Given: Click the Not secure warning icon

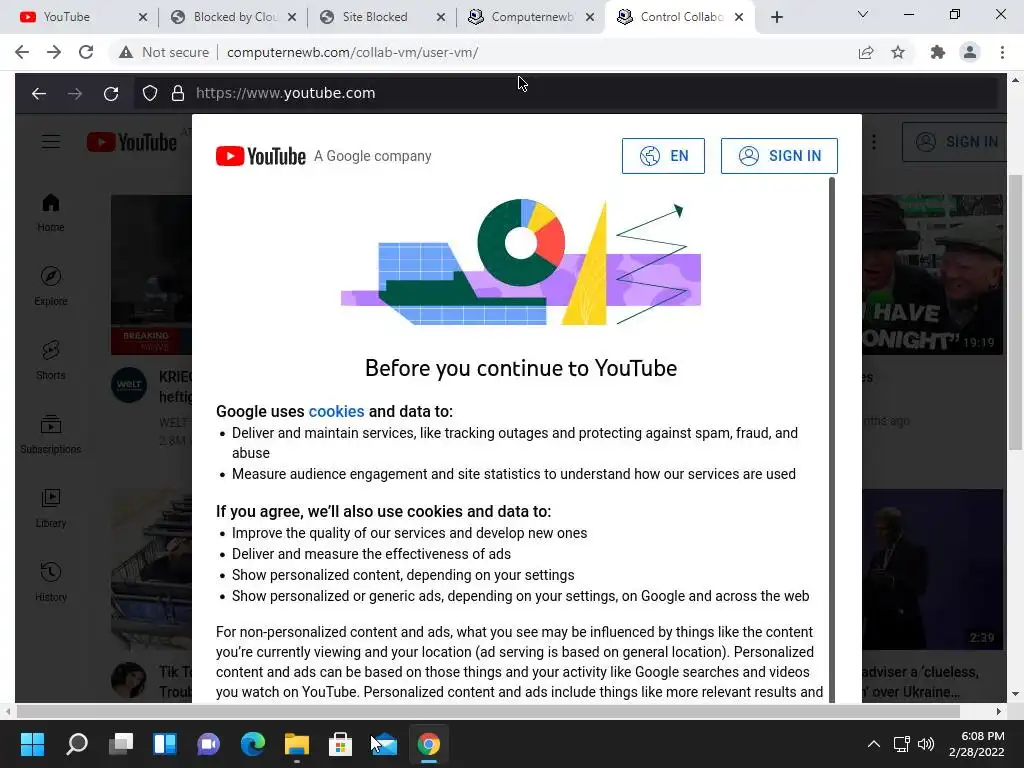Looking at the screenshot, I should click(x=126, y=52).
